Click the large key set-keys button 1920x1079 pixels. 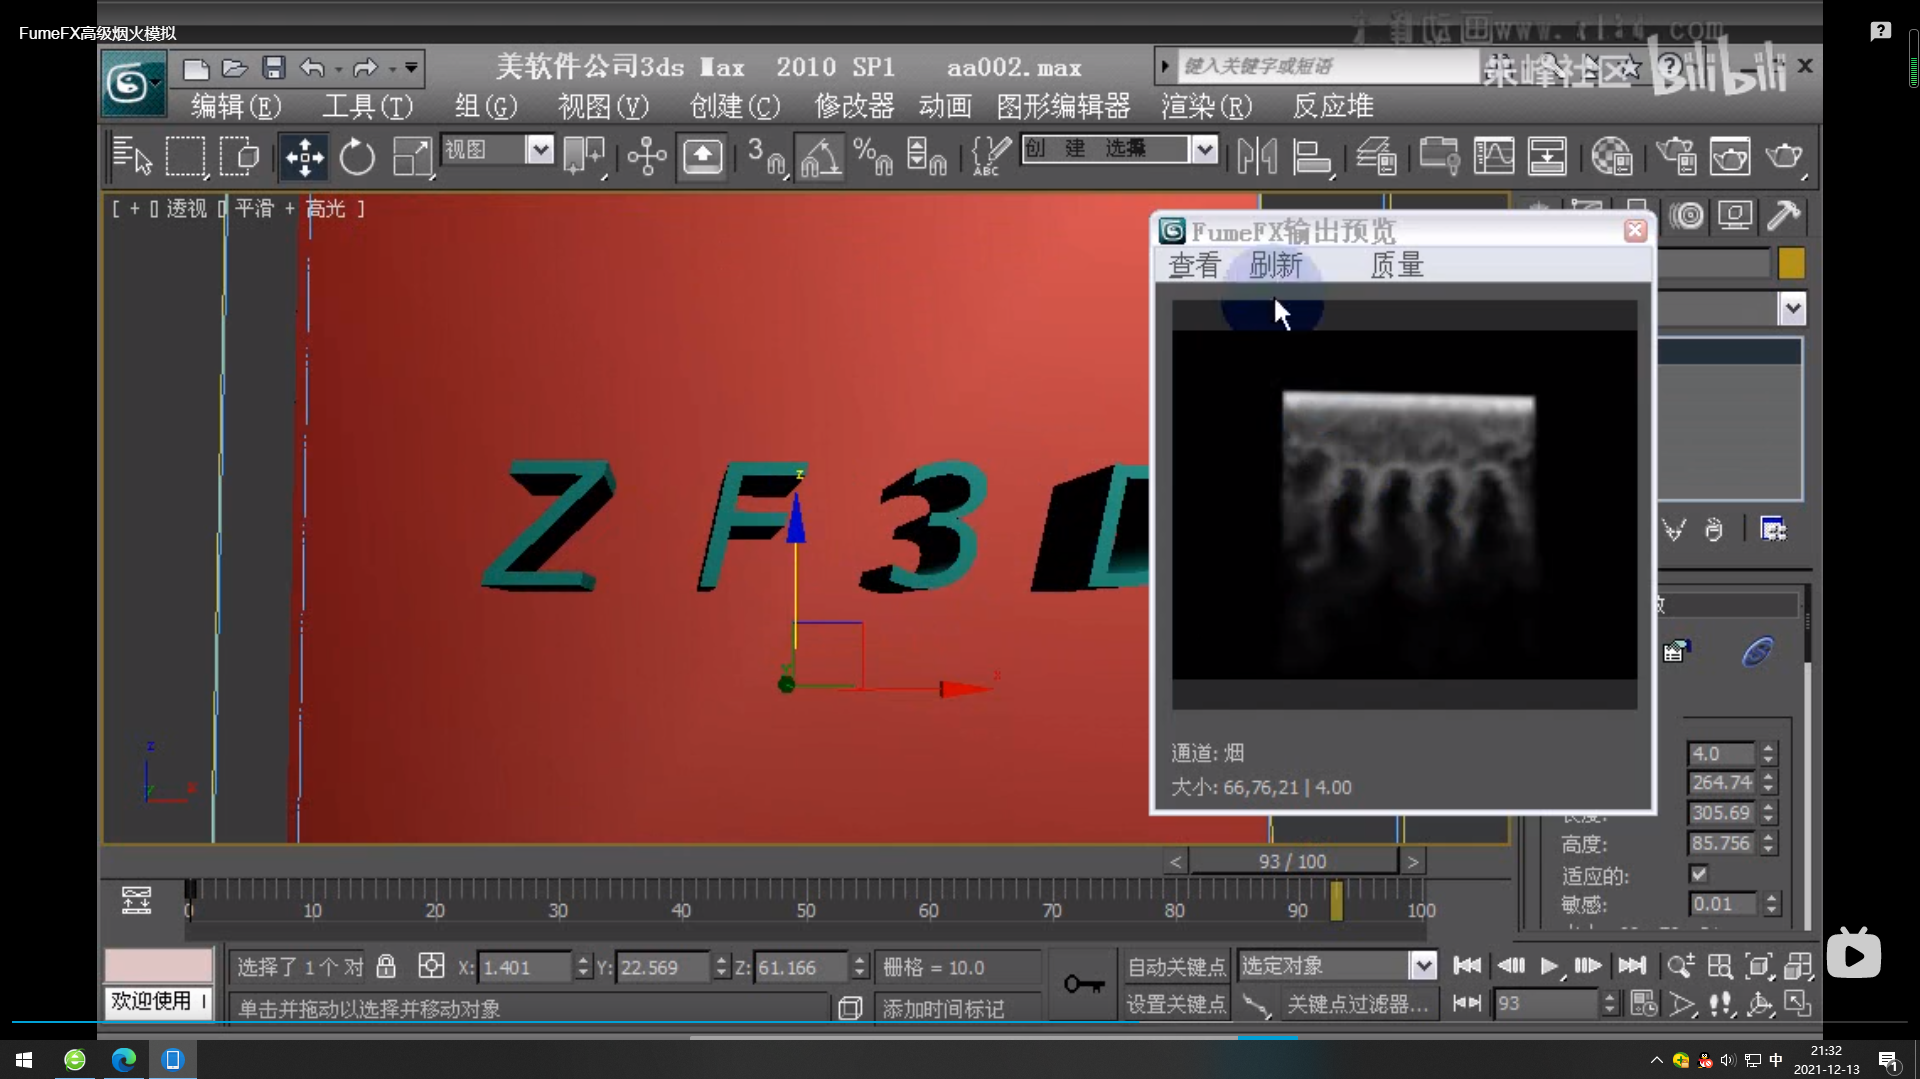pos(1084,985)
